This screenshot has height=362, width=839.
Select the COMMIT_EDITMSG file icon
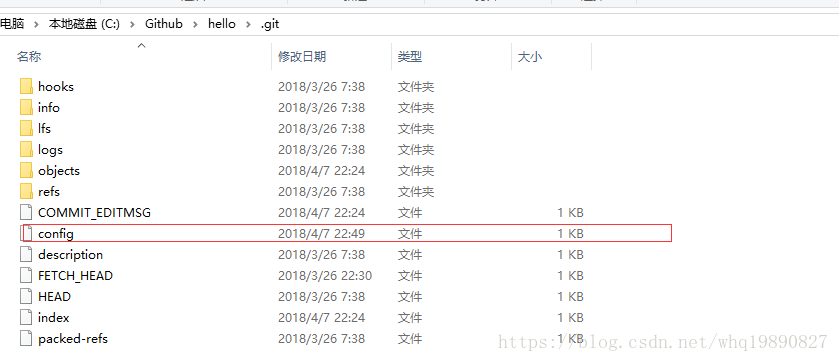click(26, 212)
